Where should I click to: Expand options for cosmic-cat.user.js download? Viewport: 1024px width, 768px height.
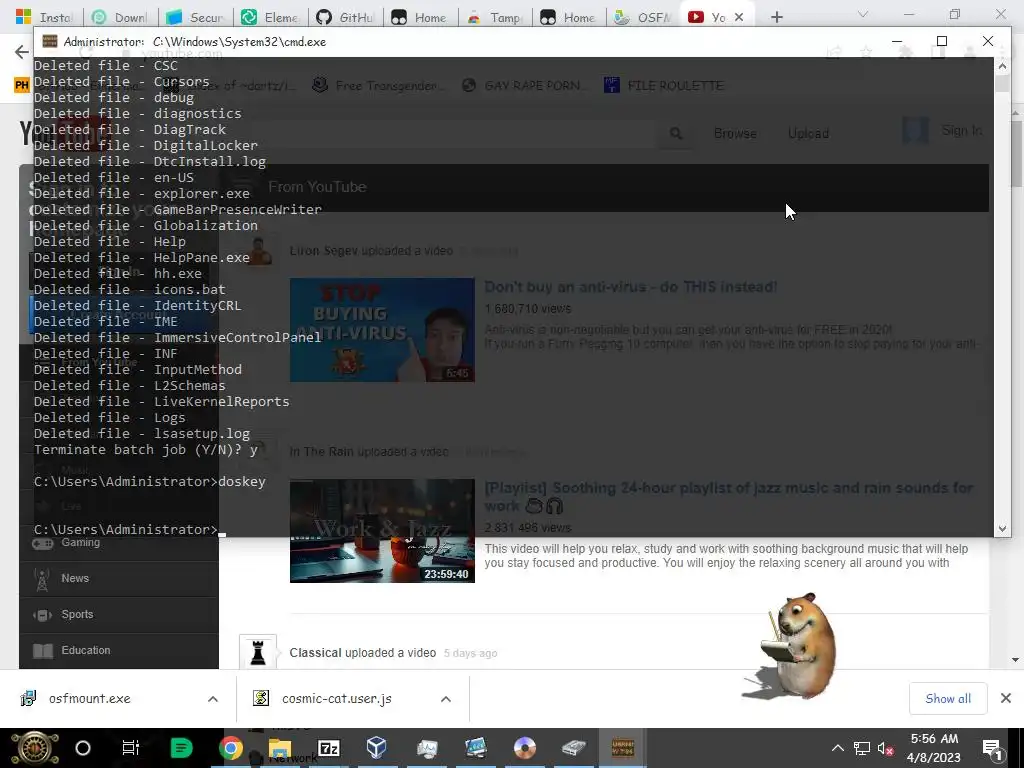click(445, 699)
